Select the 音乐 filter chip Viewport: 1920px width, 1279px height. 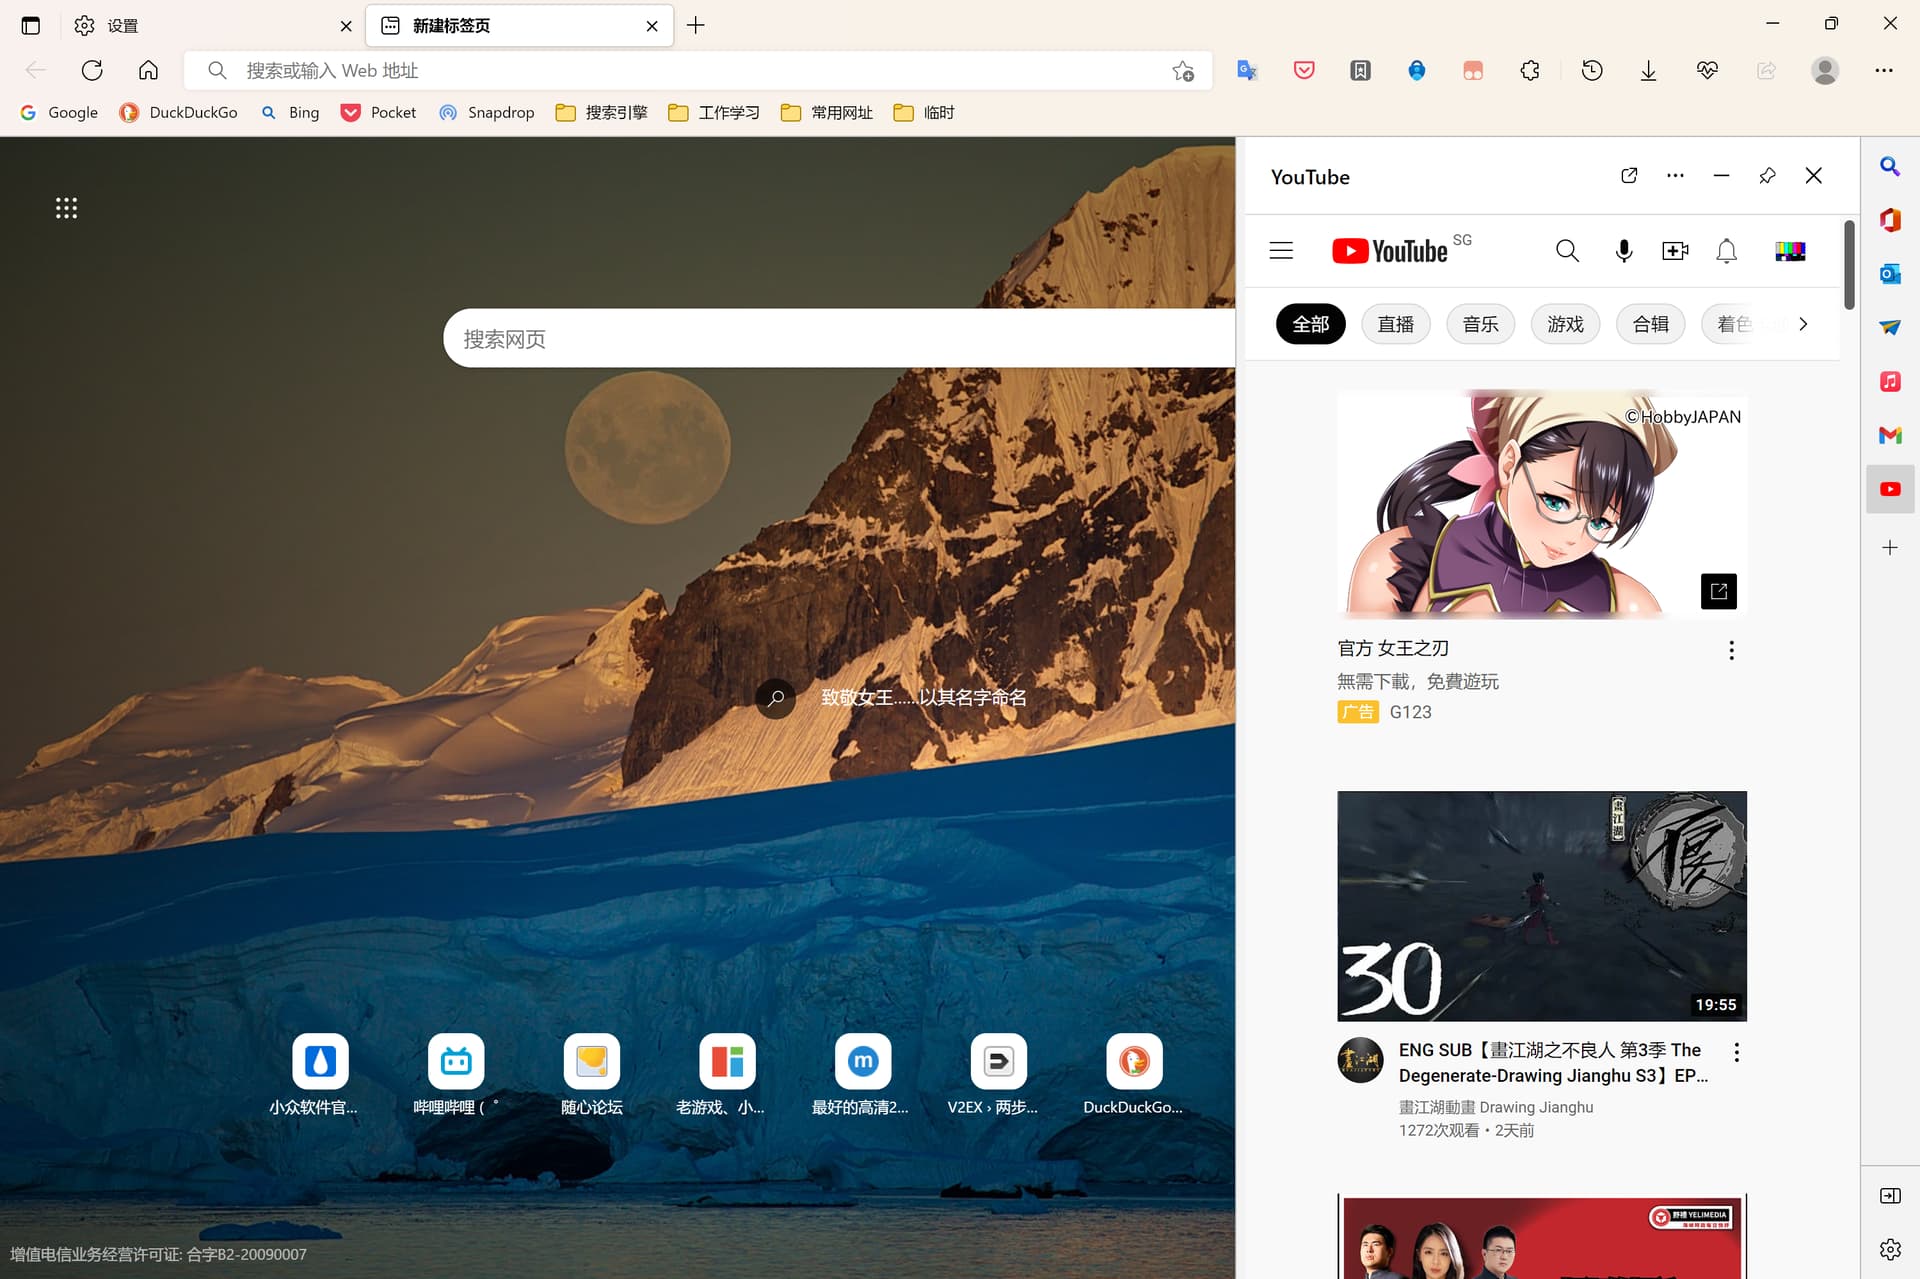point(1480,324)
